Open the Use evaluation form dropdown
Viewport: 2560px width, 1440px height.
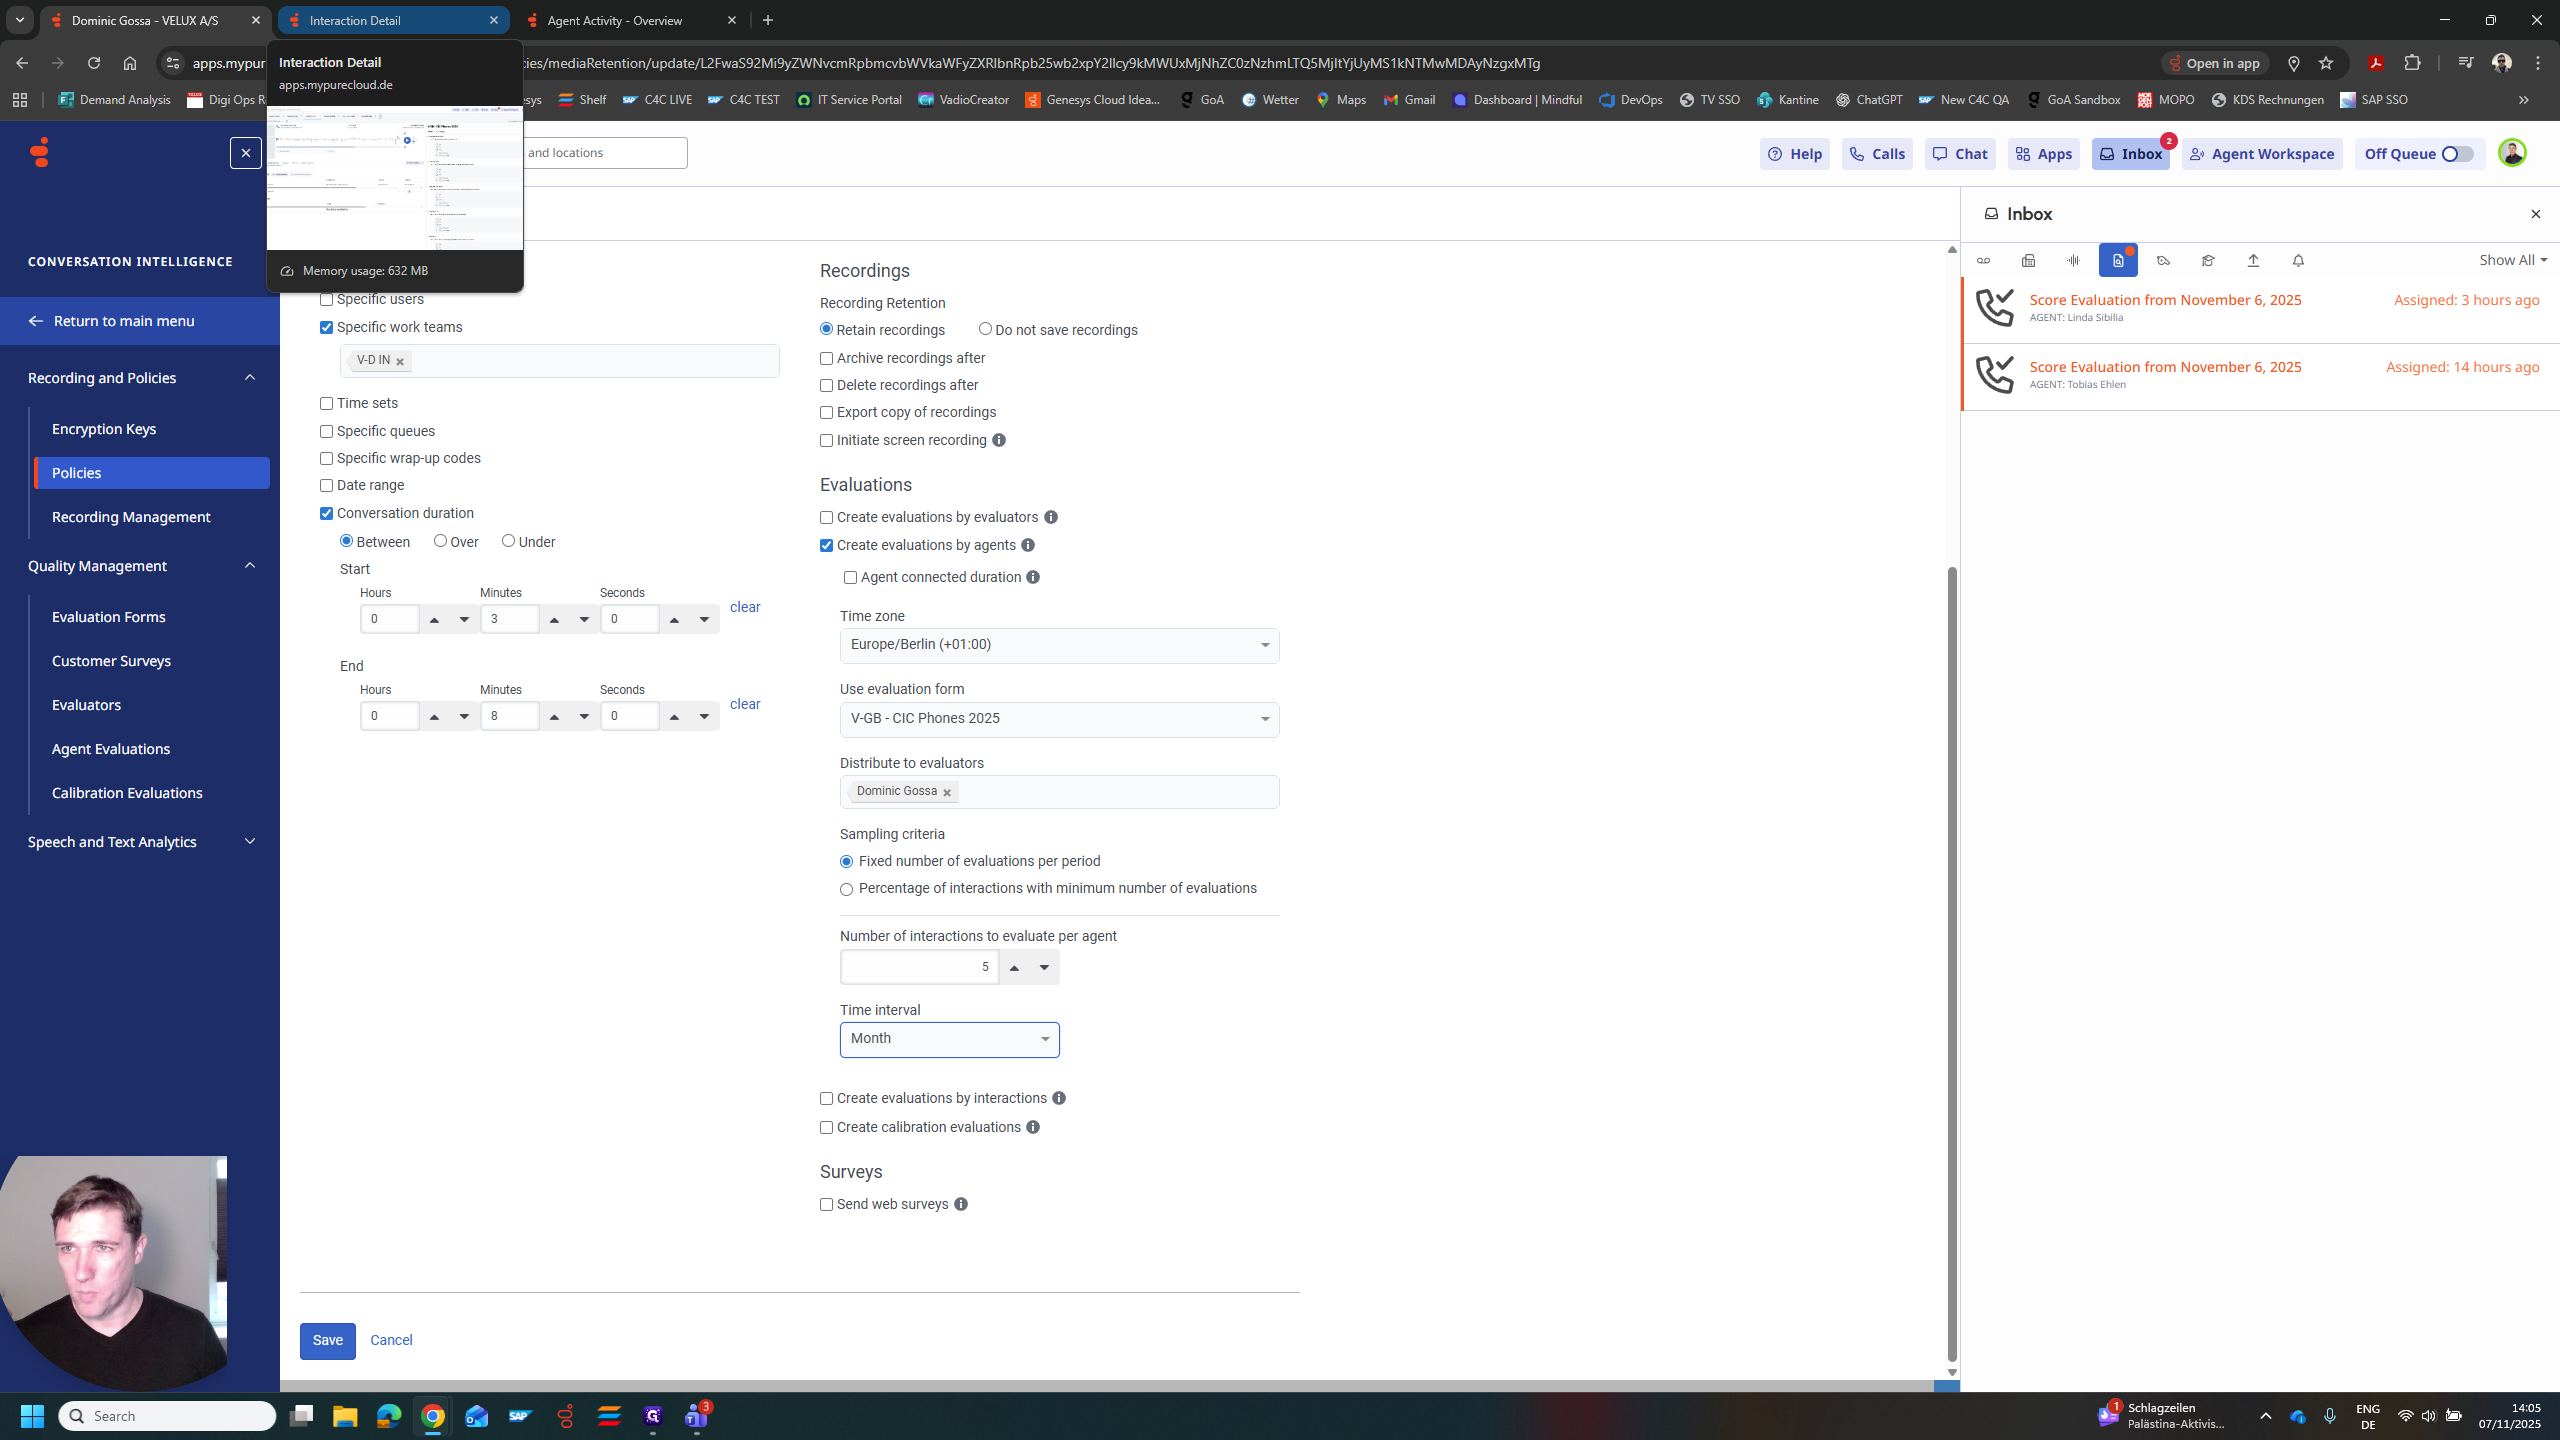tap(1058, 719)
